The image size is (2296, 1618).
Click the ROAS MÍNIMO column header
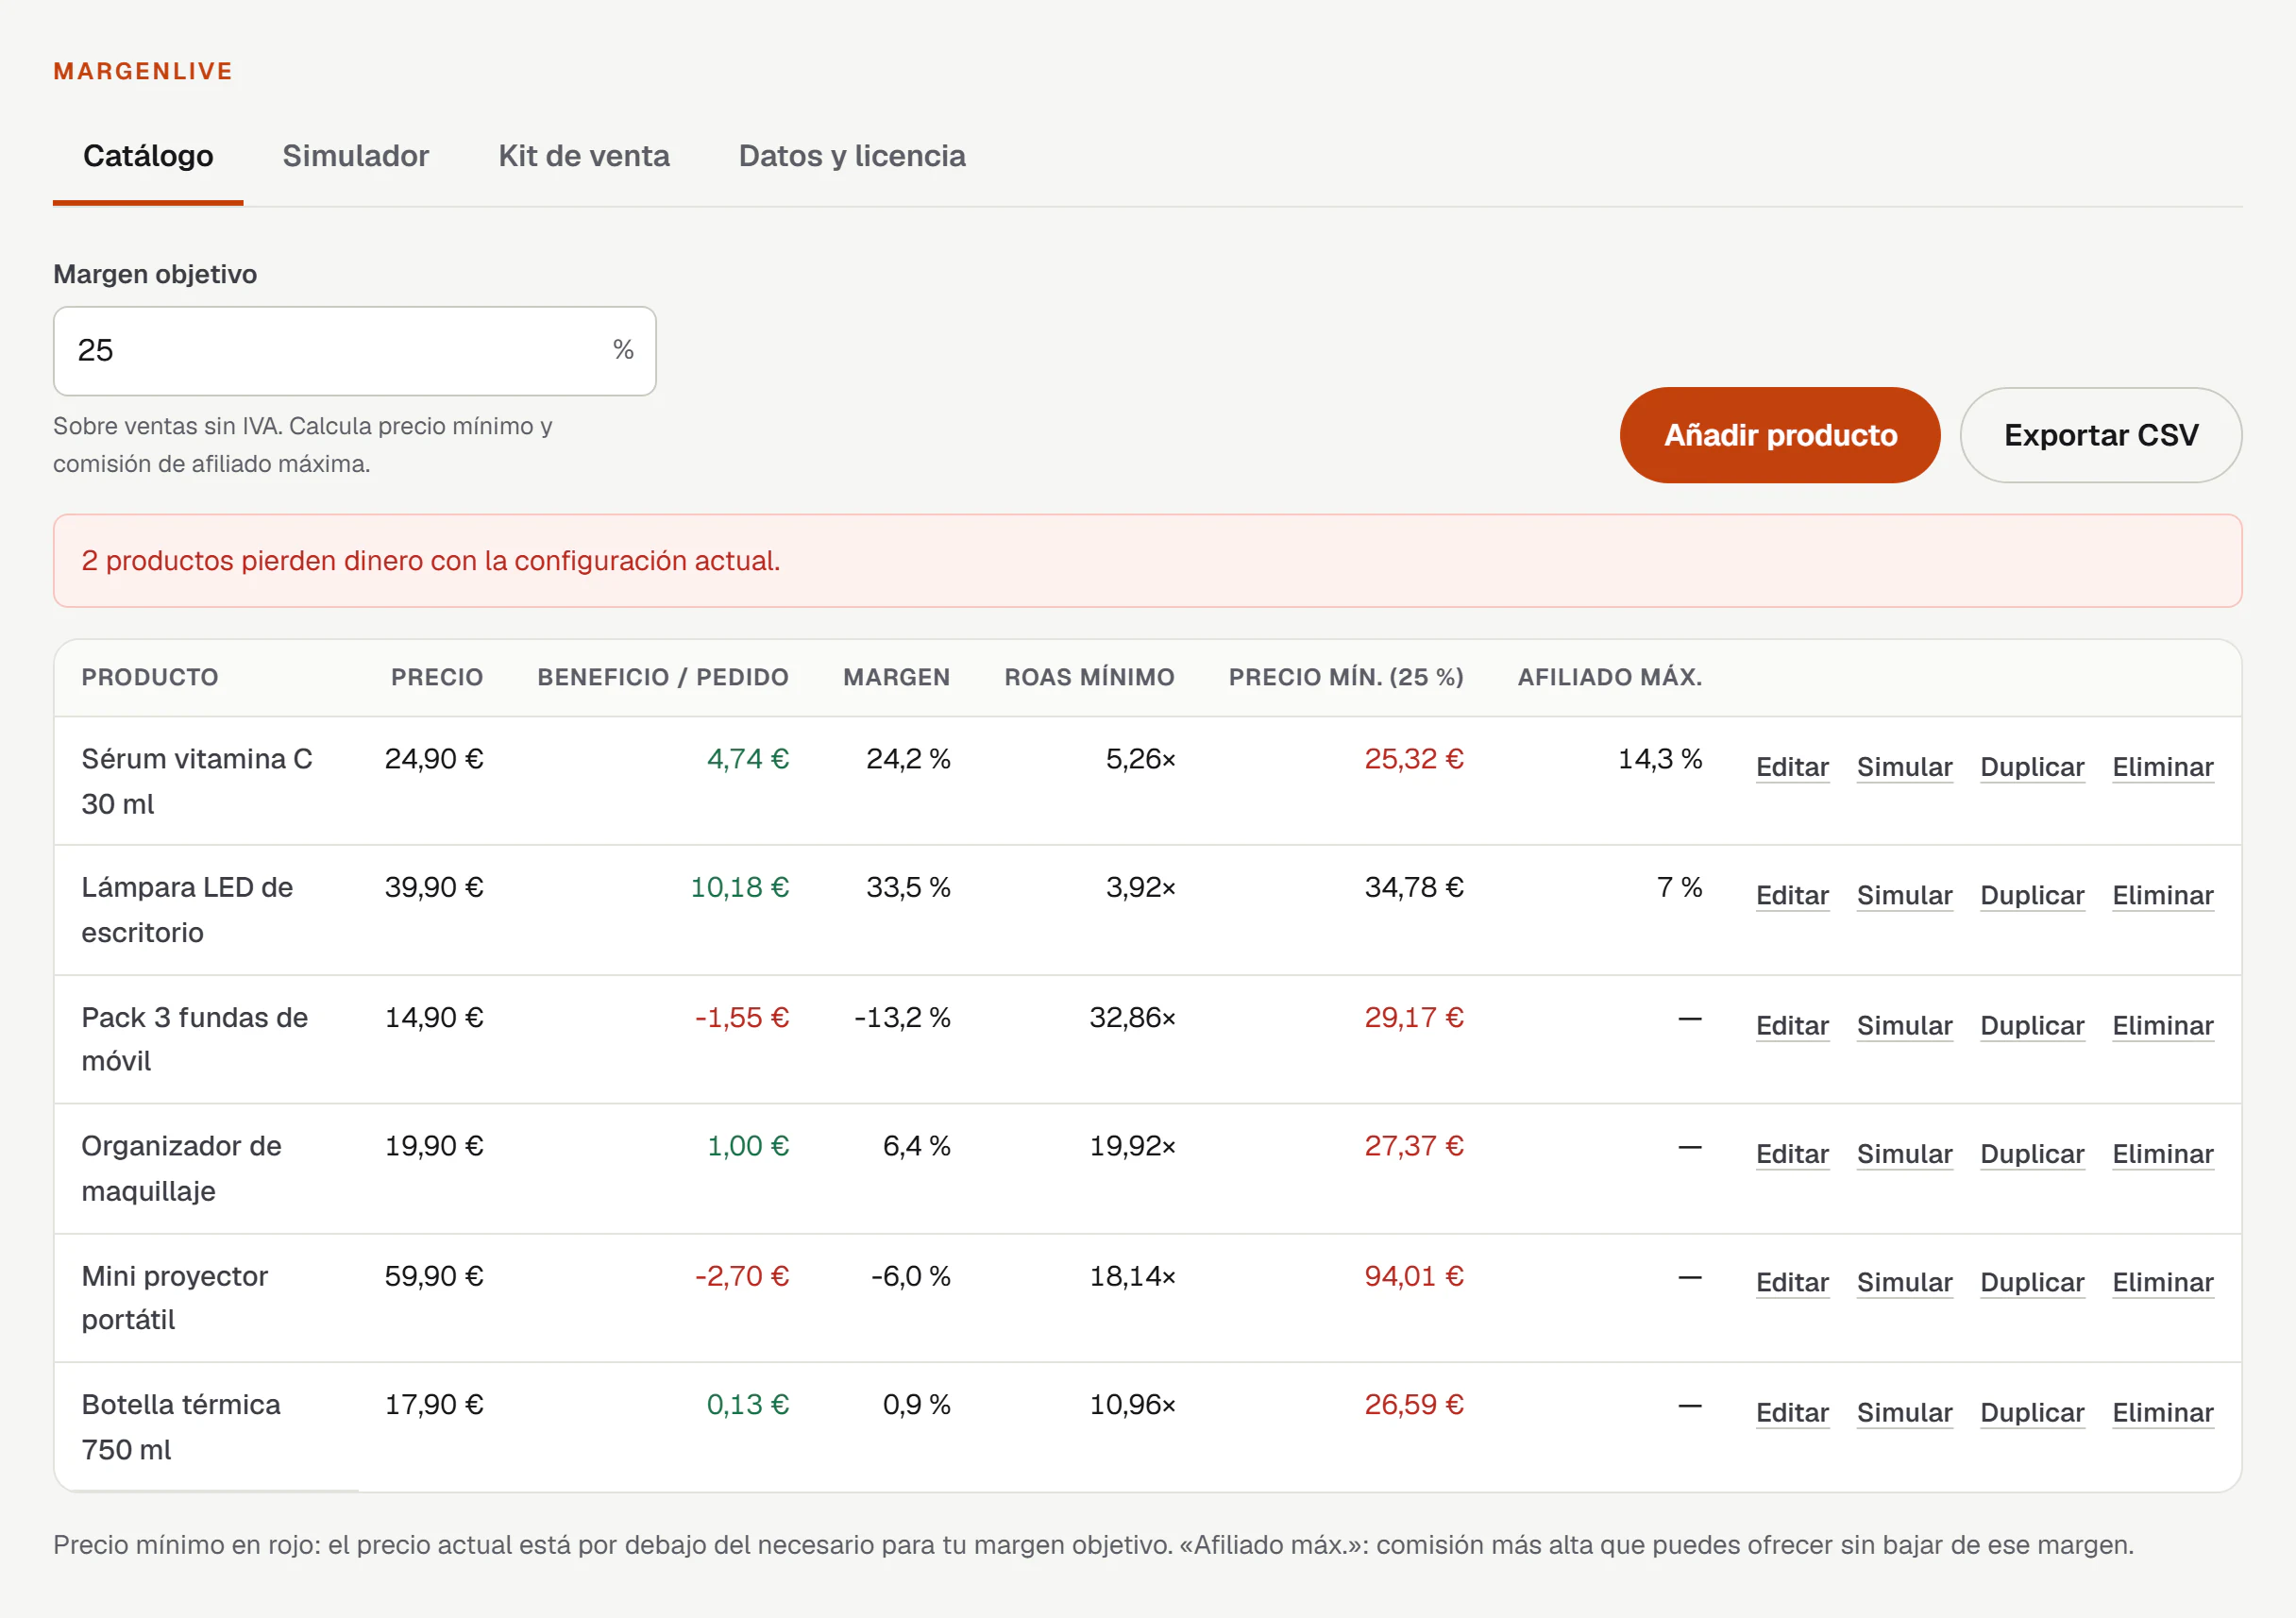tap(1089, 677)
